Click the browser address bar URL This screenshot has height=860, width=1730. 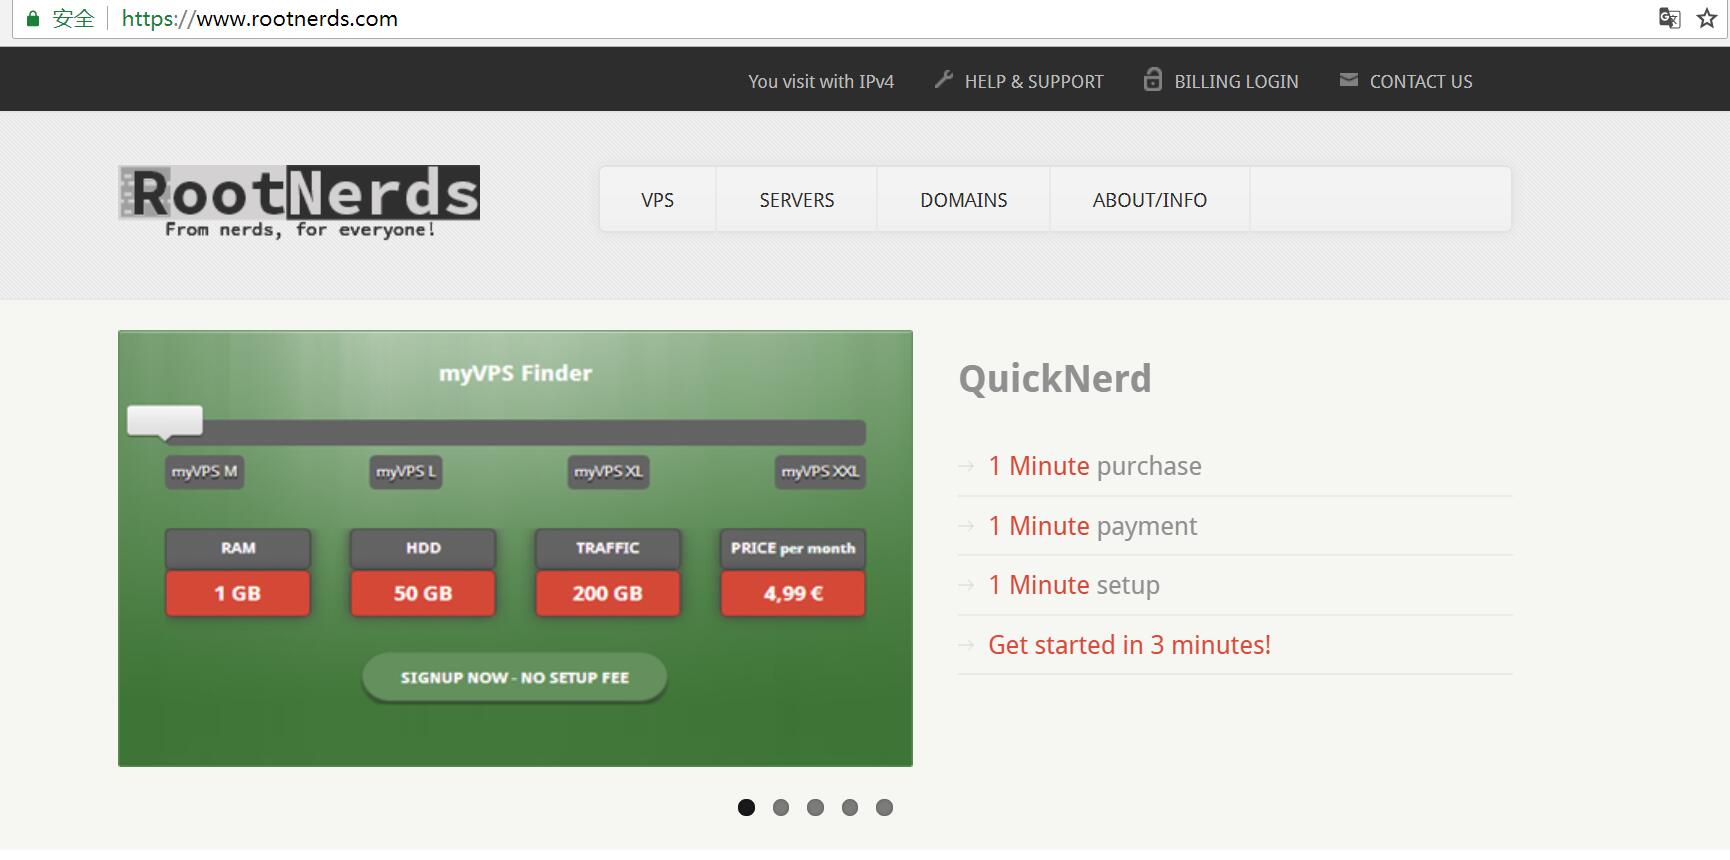pos(260,19)
